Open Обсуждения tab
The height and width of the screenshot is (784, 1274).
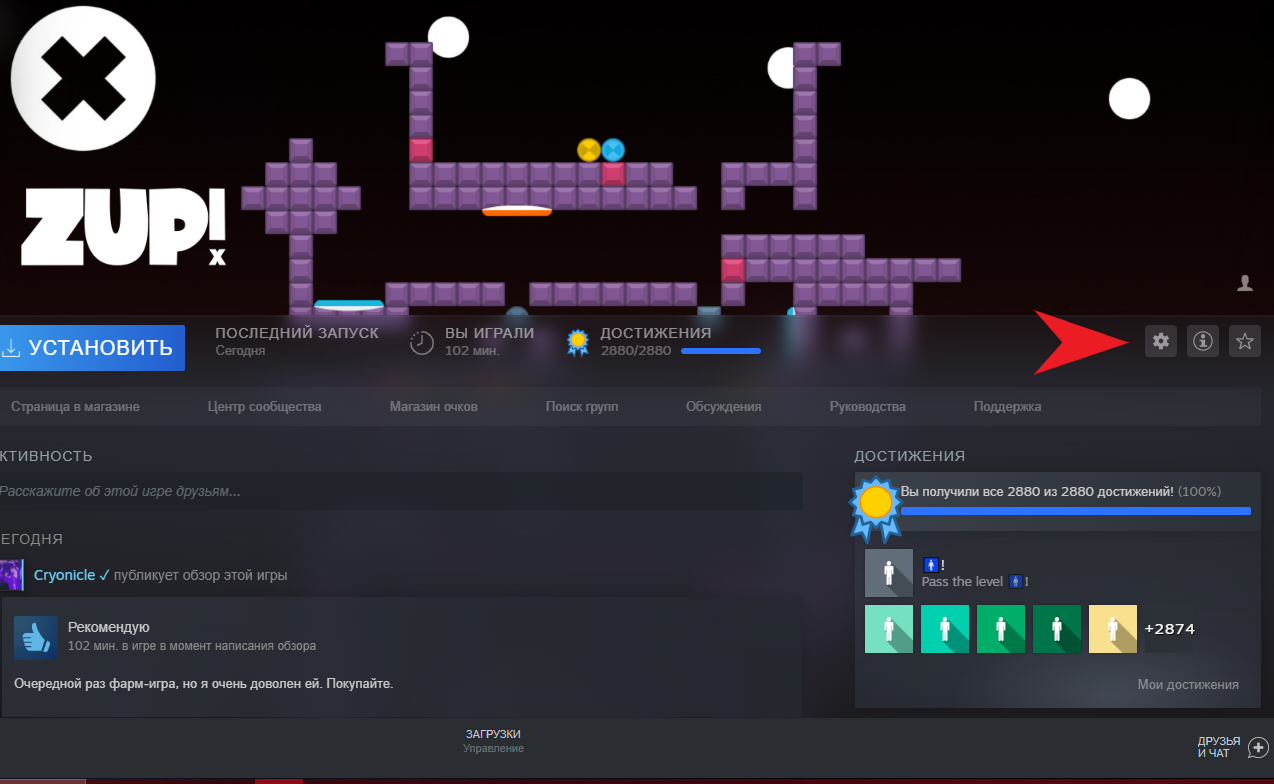pos(723,407)
